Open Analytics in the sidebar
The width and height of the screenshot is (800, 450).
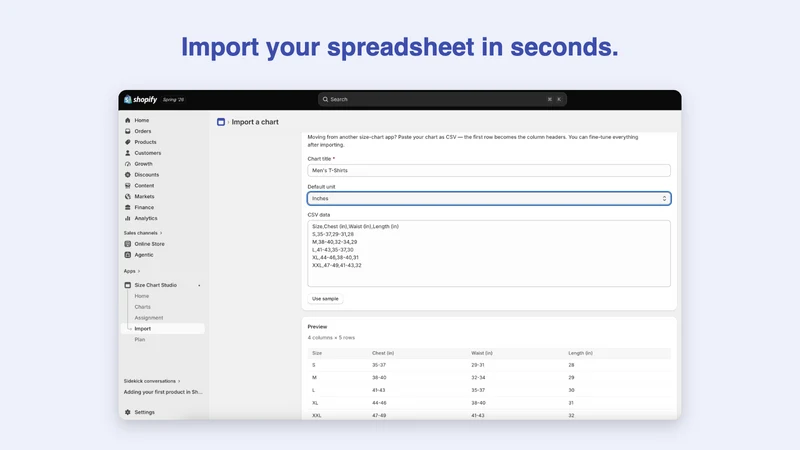(145, 218)
